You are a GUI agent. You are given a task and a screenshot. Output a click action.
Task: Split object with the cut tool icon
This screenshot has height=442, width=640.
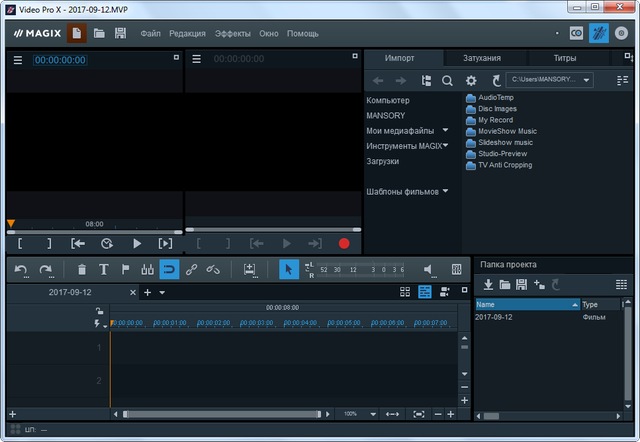(x=147, y=269)
